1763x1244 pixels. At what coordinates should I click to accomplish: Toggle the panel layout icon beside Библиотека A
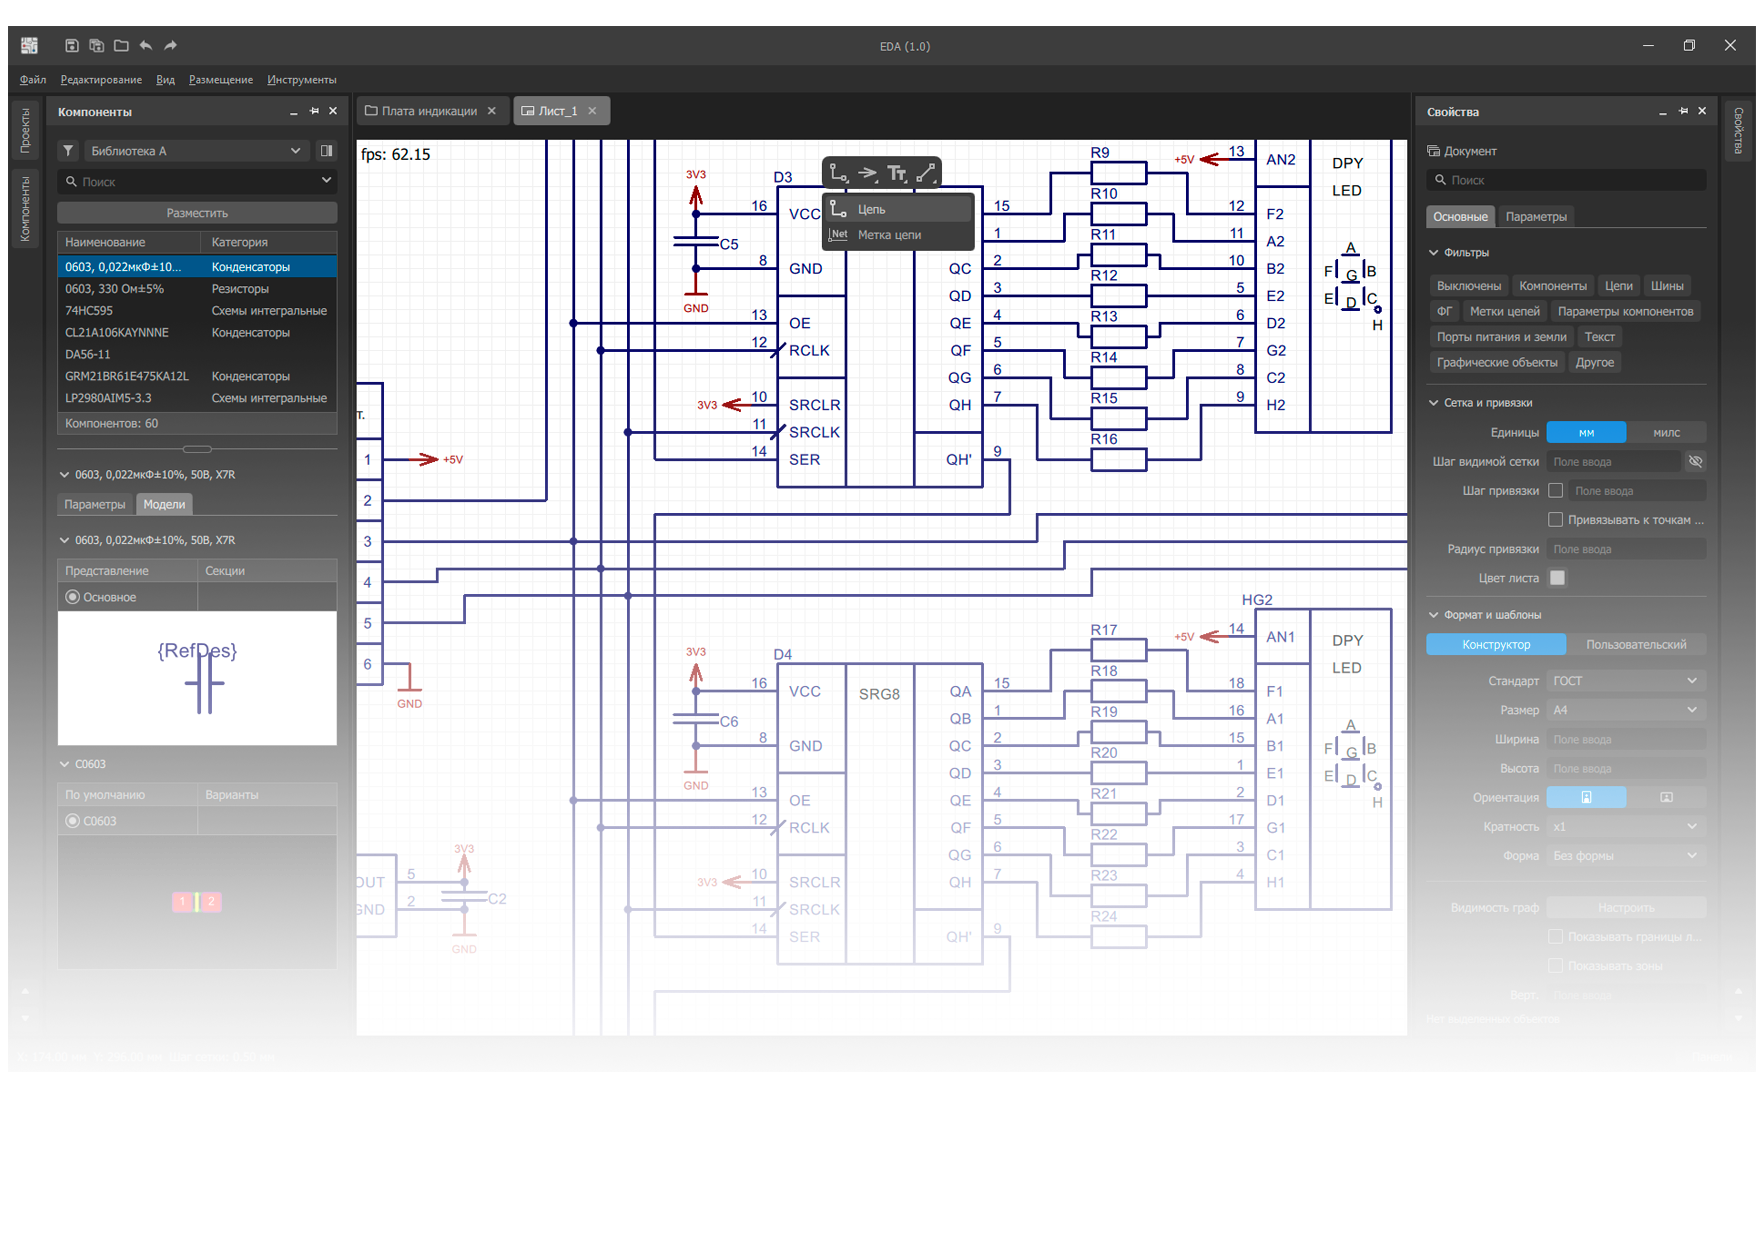[x=326, y=151]
